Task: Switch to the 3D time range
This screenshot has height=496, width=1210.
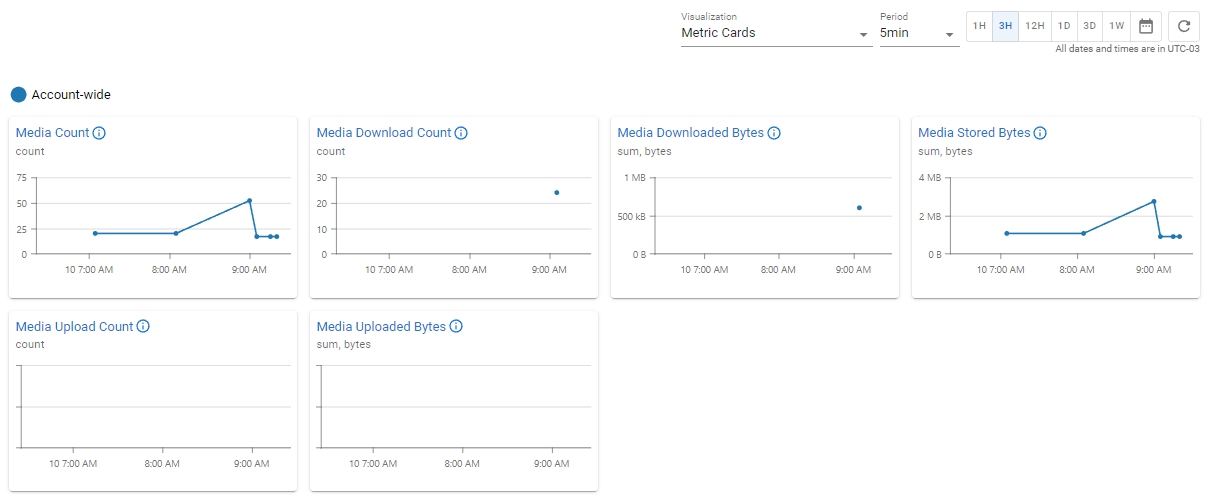Action: [1090, 26]
